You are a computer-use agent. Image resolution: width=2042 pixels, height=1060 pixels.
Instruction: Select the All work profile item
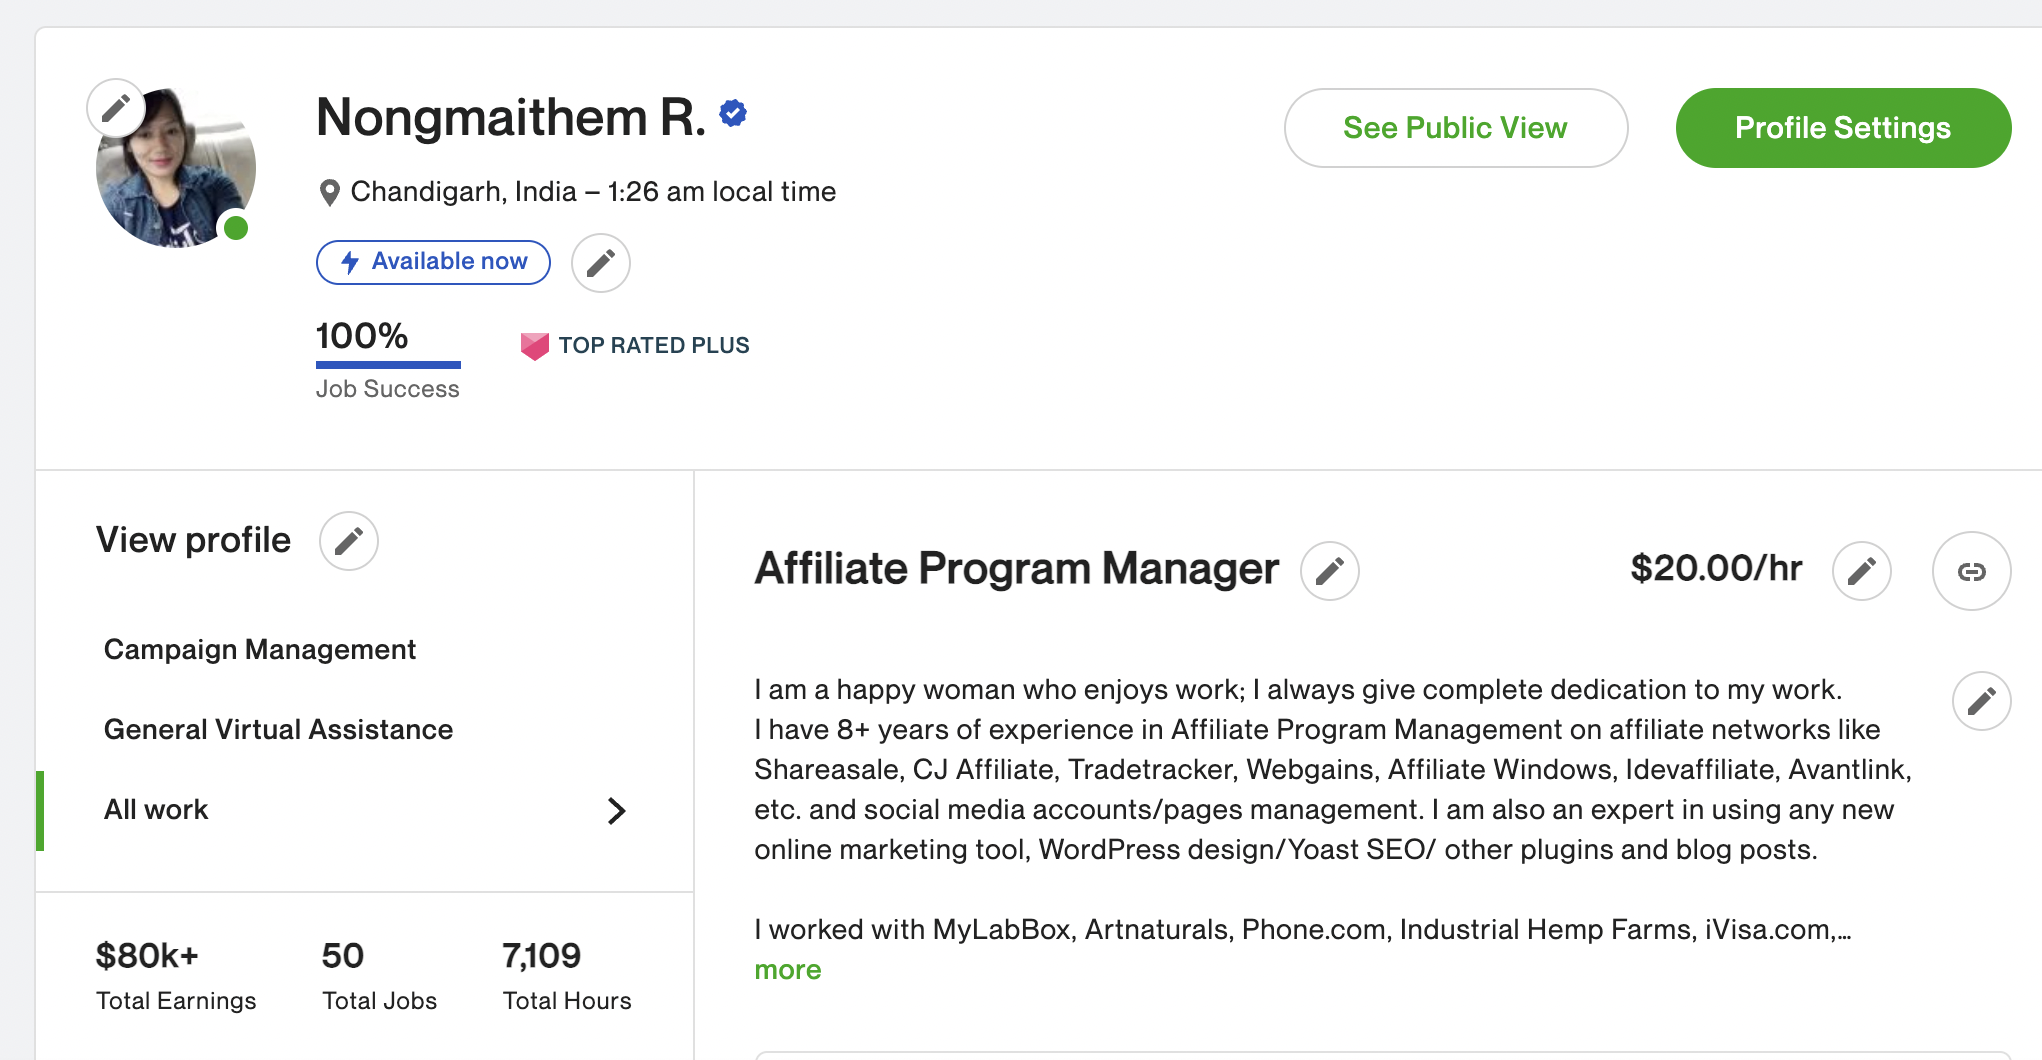pos(156,810)
